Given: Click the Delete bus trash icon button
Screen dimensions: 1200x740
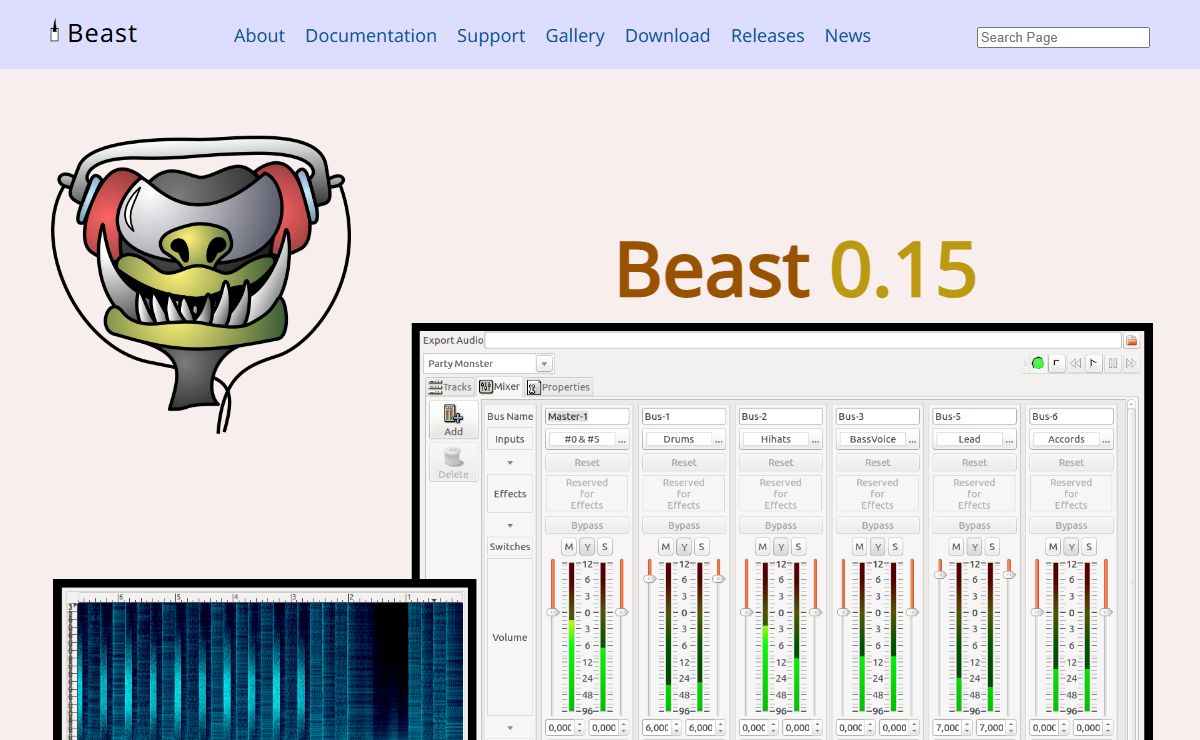Looking at the screenshot, I should (x=454, y=463).
